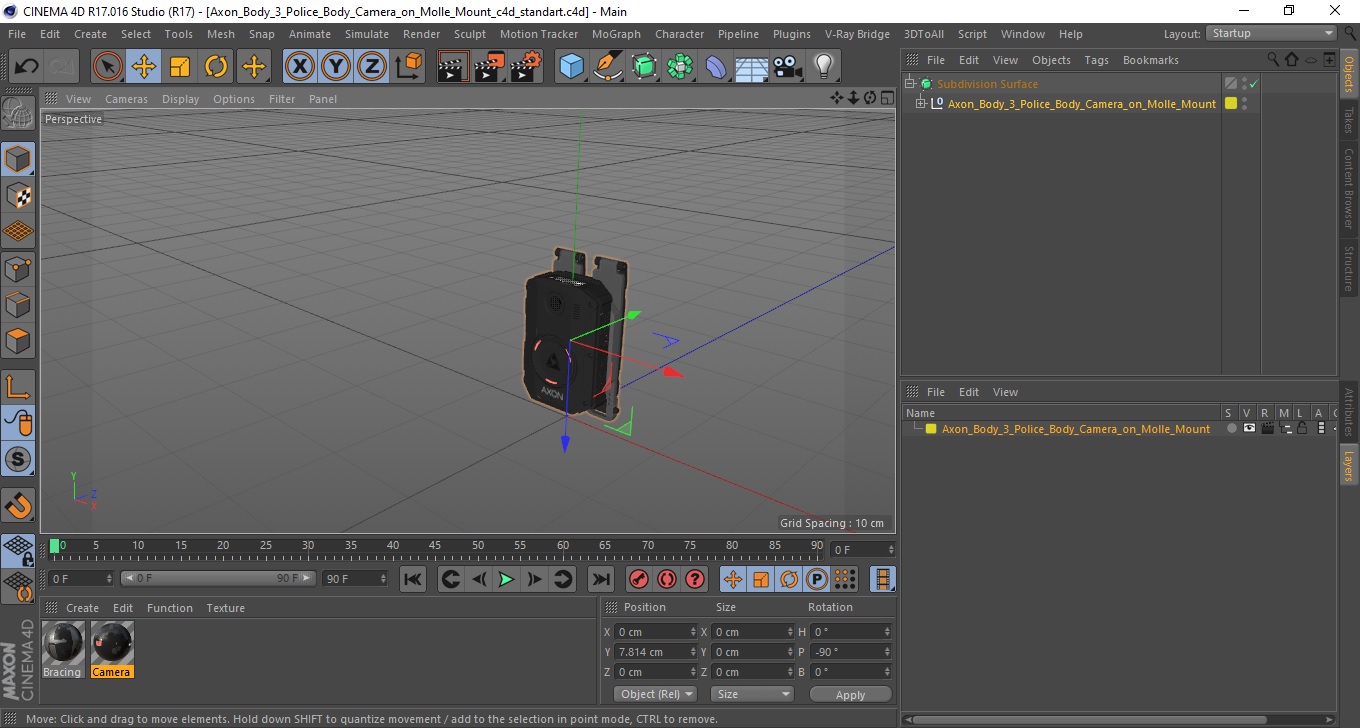Open Objects manager Tags menu
This screenshot has height=728, width=1360.
[1096, 60]
